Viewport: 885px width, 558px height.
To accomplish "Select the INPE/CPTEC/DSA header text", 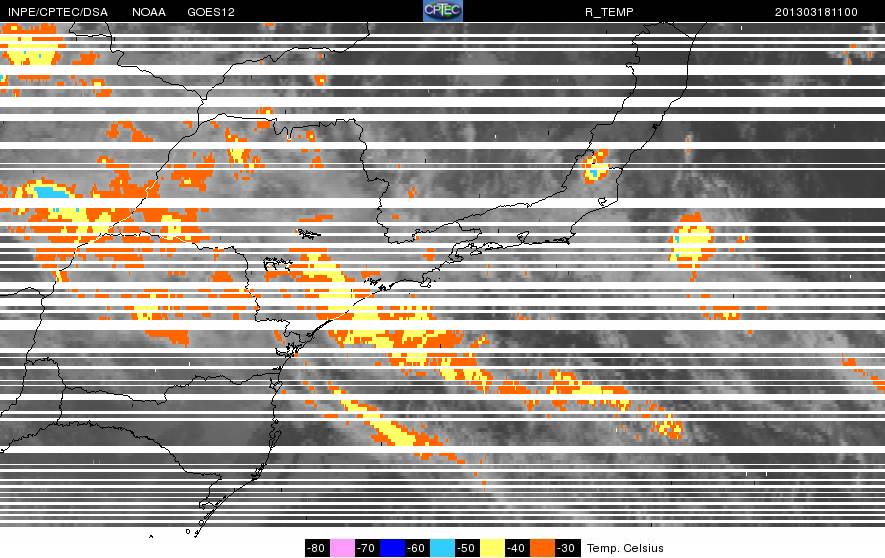I will click(x=58, y=12).
